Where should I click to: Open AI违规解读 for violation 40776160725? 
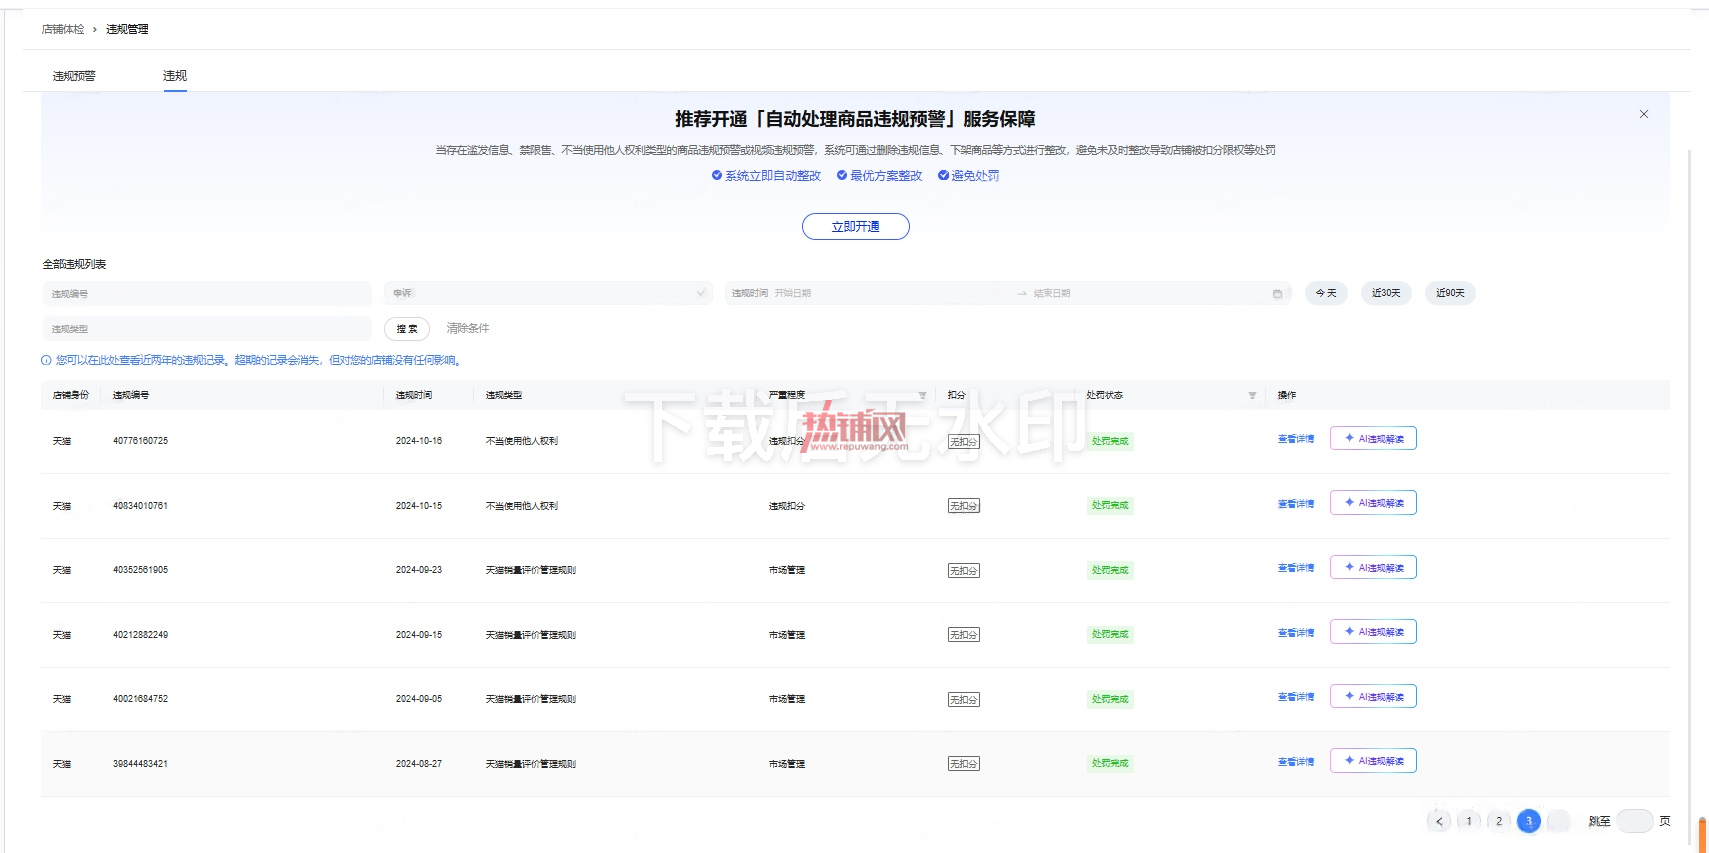tap(1373, 438)
